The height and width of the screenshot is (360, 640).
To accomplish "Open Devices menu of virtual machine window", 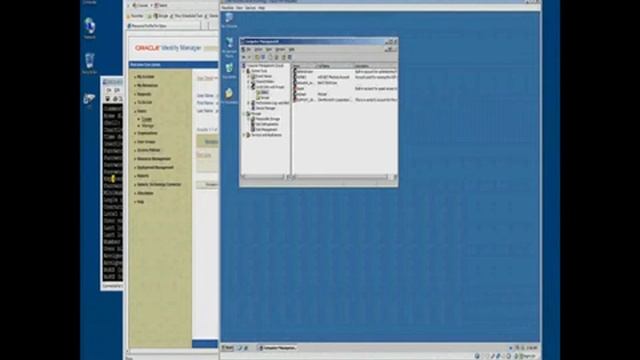I will coord(250,8).
